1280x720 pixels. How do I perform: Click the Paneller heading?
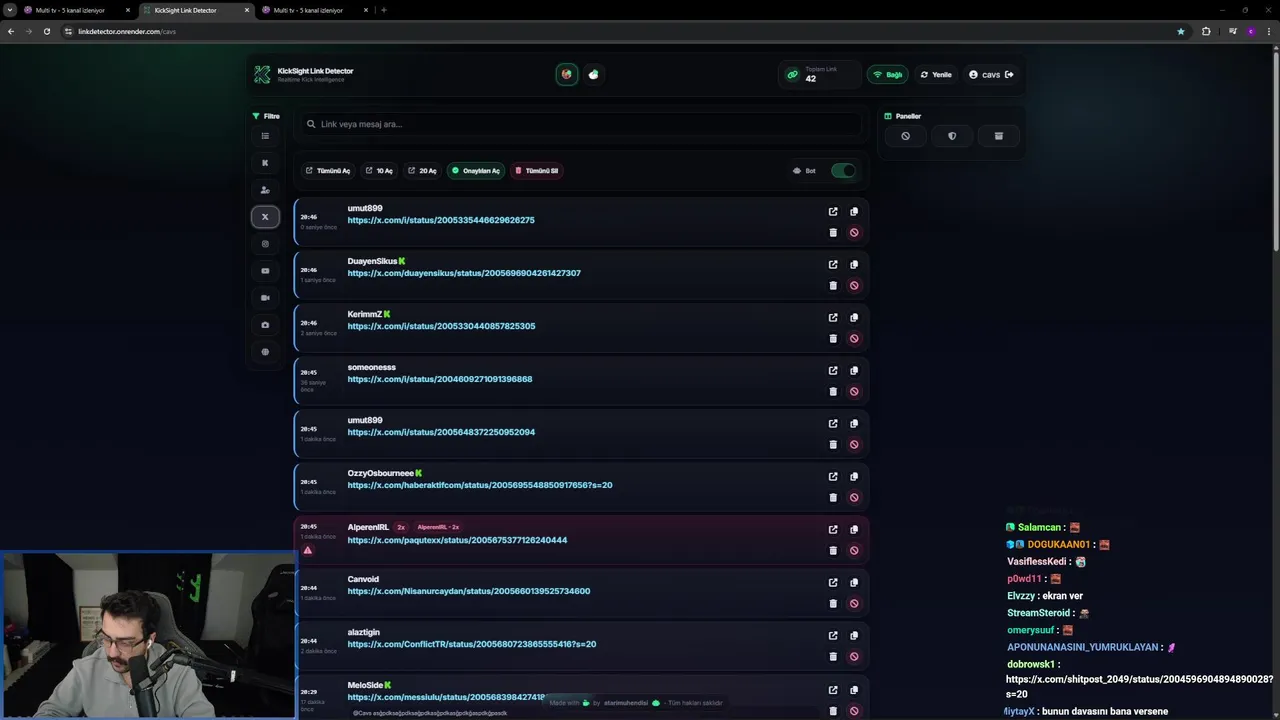tap(903, 116)
